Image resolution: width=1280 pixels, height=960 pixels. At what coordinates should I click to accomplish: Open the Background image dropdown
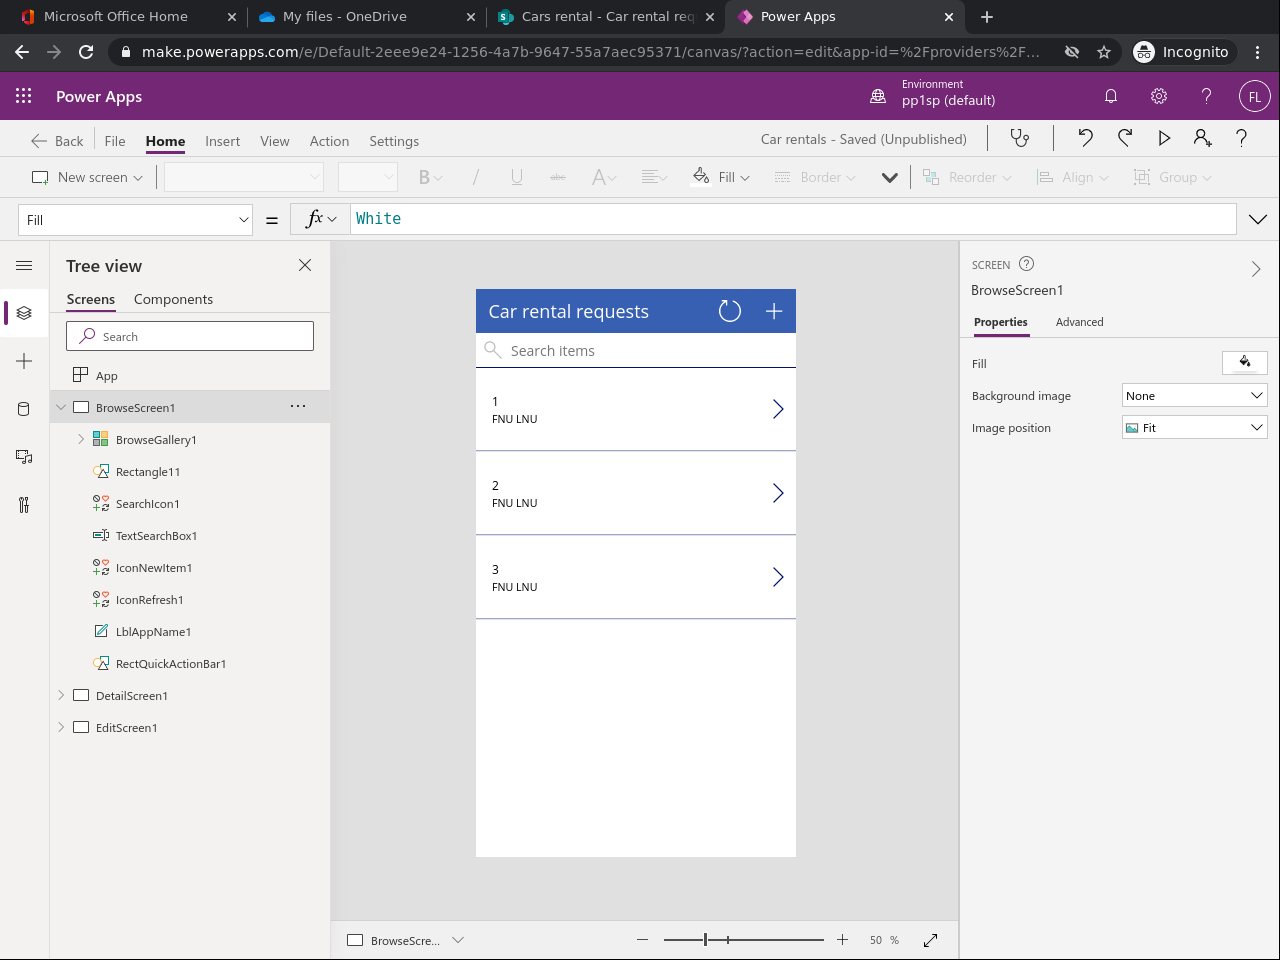pyautogui.click(x=1195, y=396)
